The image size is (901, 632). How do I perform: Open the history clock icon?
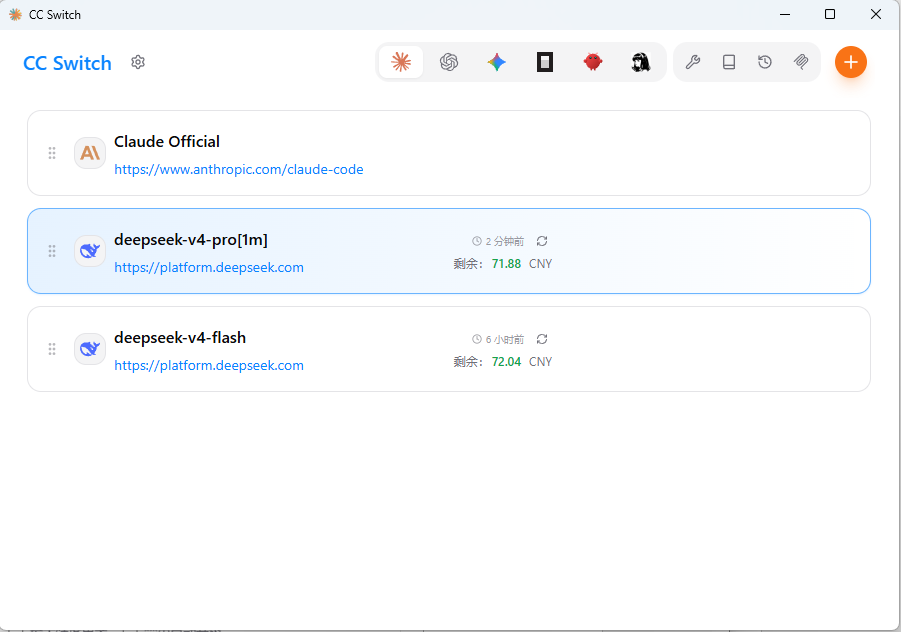click(765, 62)
